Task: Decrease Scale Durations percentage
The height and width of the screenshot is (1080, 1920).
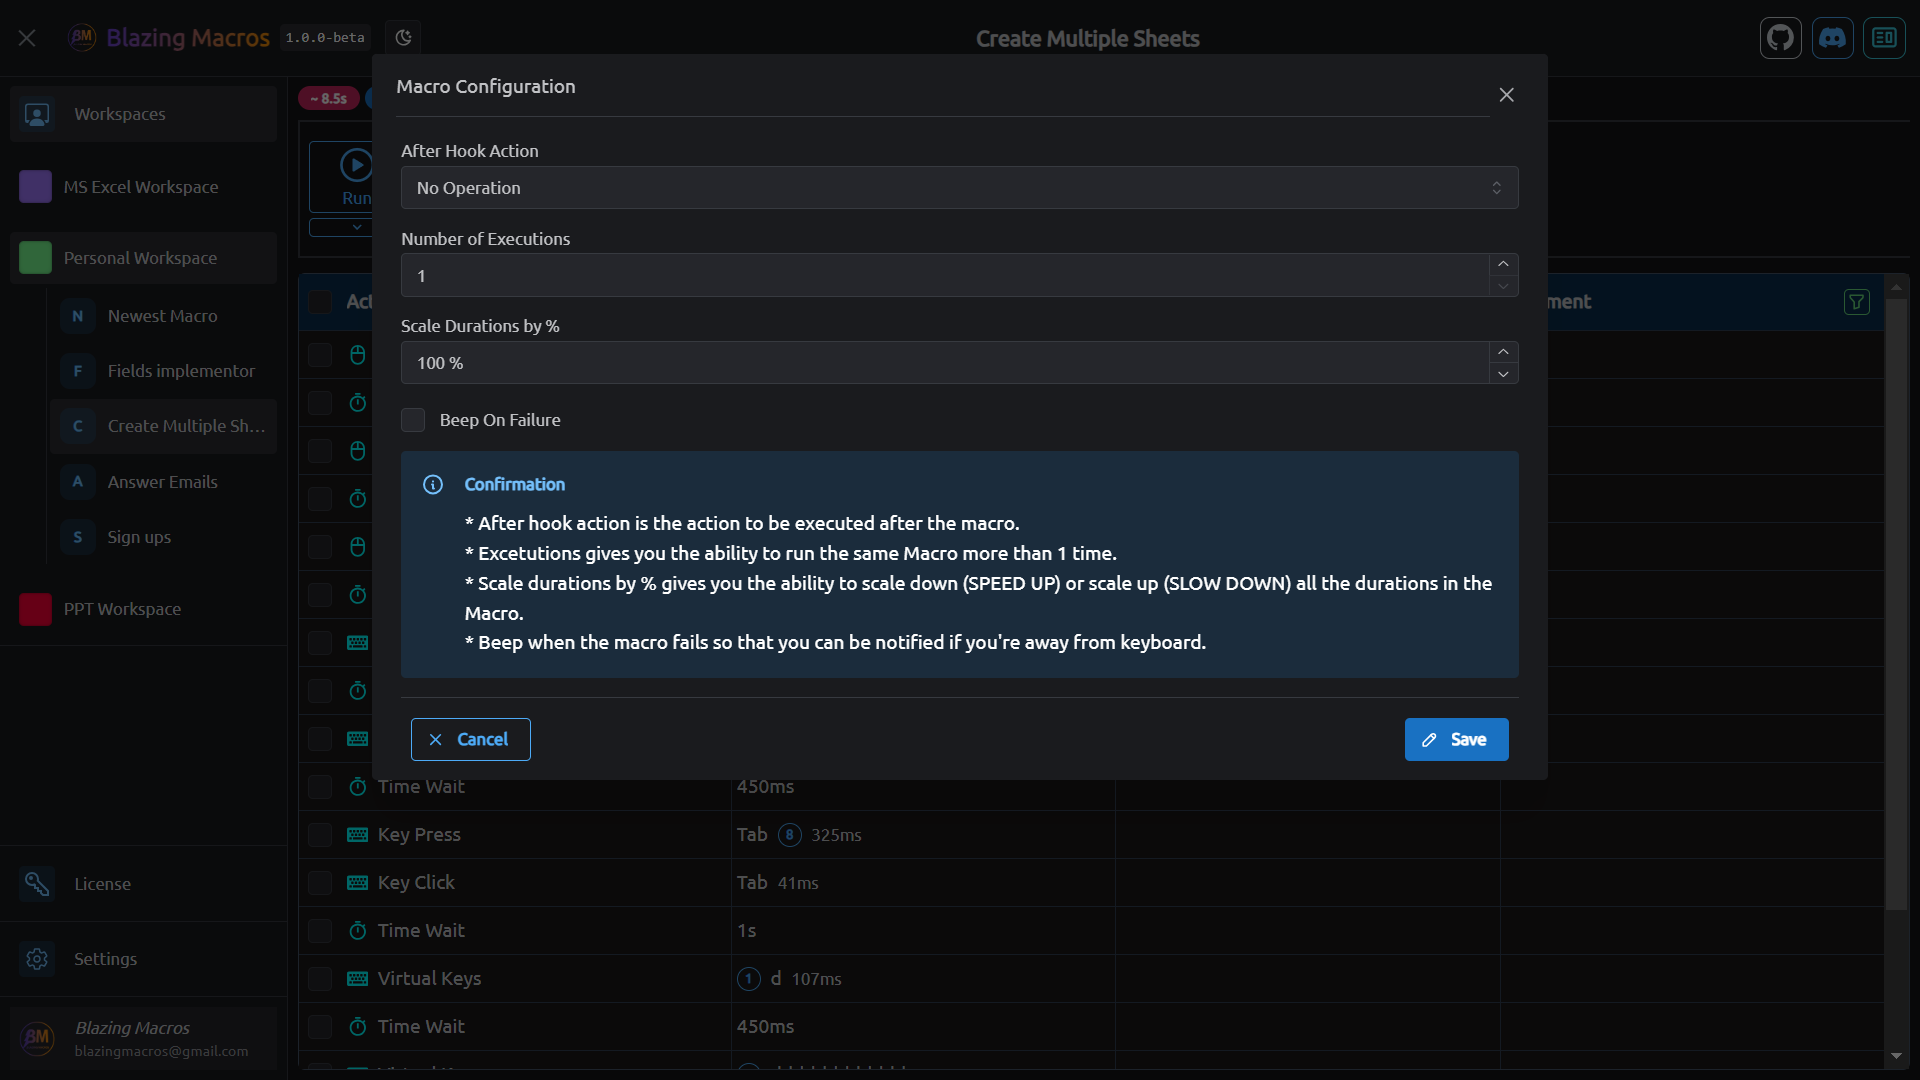Action: click(1503, 374)
